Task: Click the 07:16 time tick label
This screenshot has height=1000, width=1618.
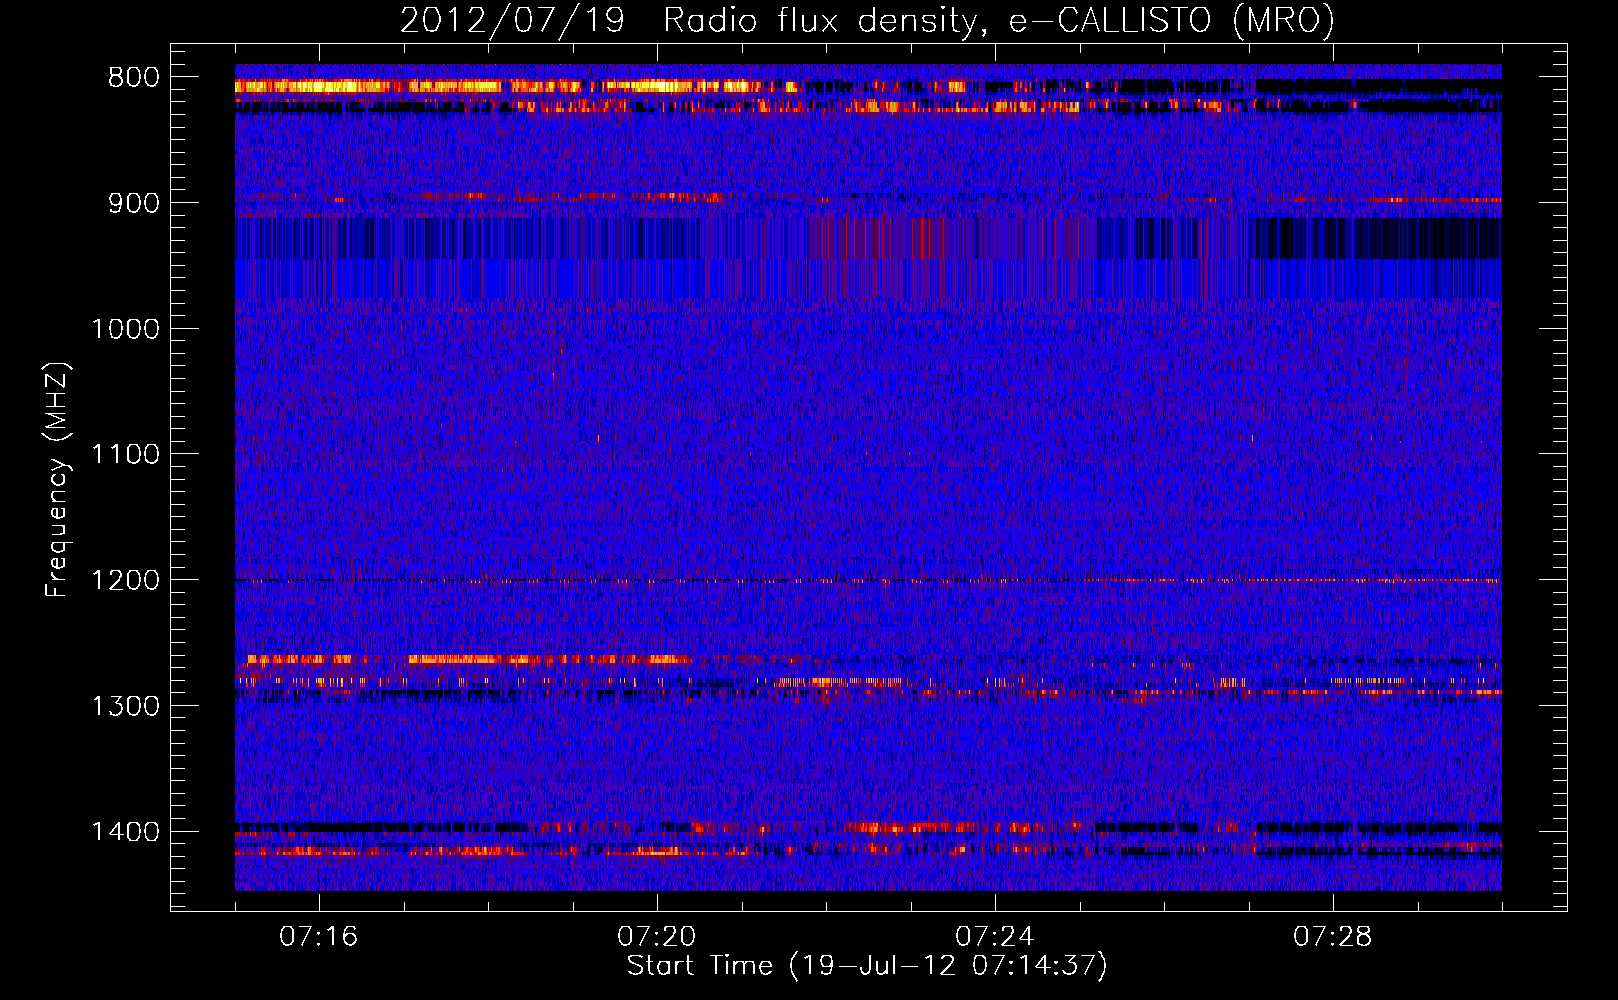Action: pos(319,937)
